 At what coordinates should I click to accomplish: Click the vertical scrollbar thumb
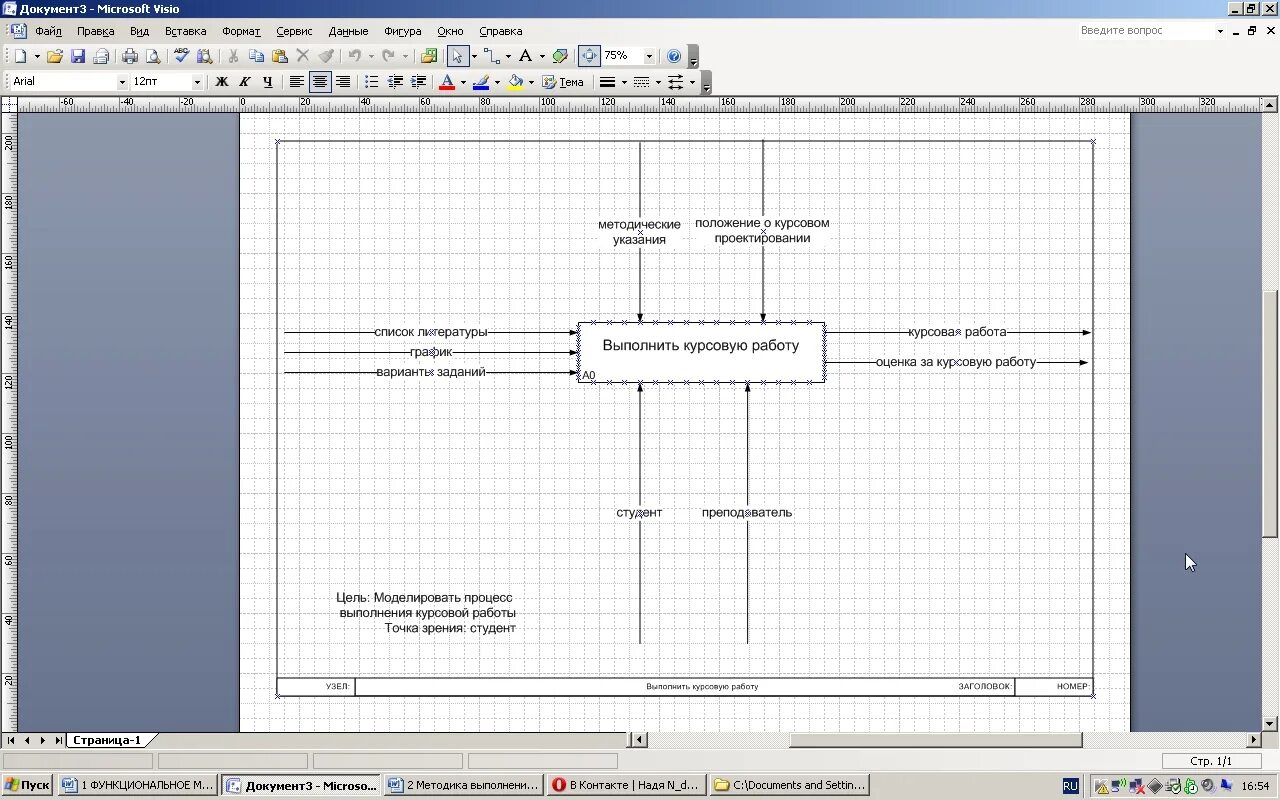pyautogui.click(x=1271, y=416)
